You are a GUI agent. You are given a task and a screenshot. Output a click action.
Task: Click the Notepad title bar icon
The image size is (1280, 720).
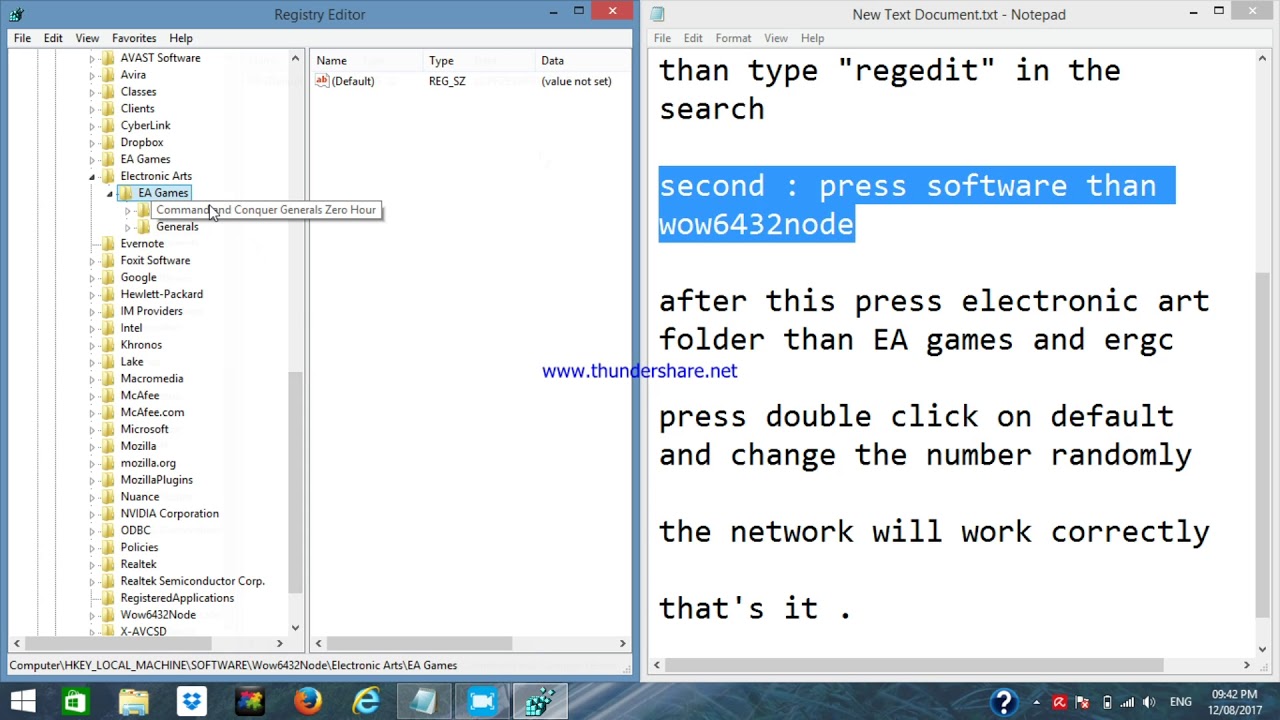click(x=657, y=14)
